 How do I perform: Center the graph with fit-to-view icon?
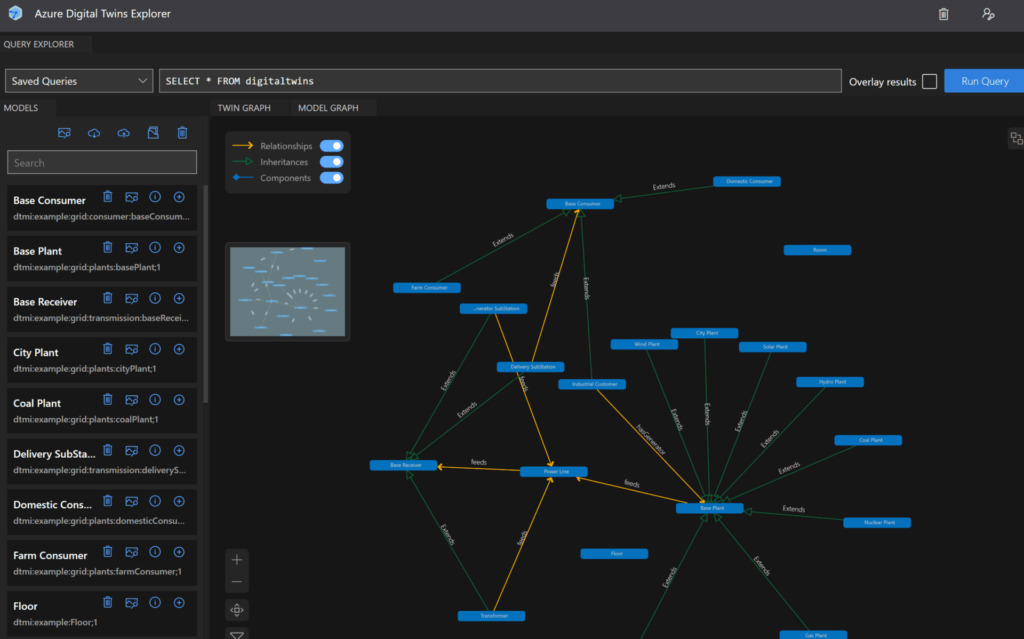click(236, 610)
